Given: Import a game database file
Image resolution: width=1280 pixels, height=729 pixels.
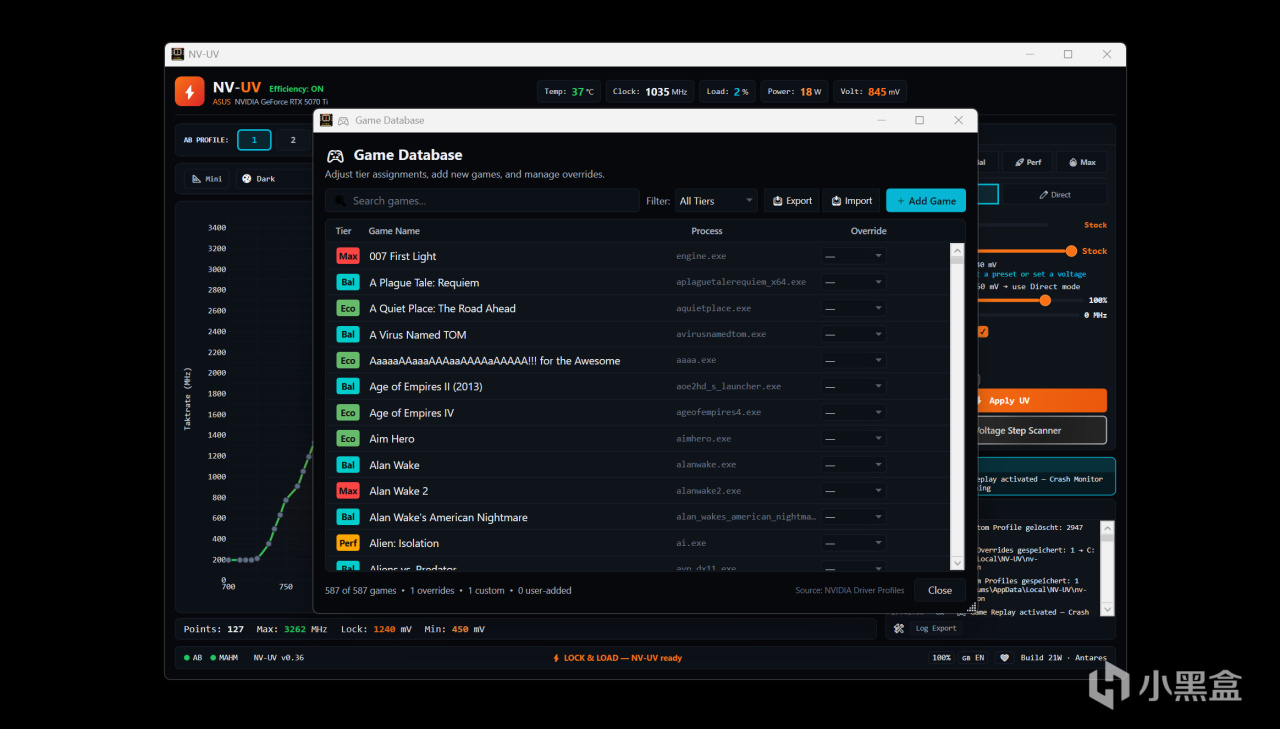Looking at the screenshot, I should click(x=851, y=201).
